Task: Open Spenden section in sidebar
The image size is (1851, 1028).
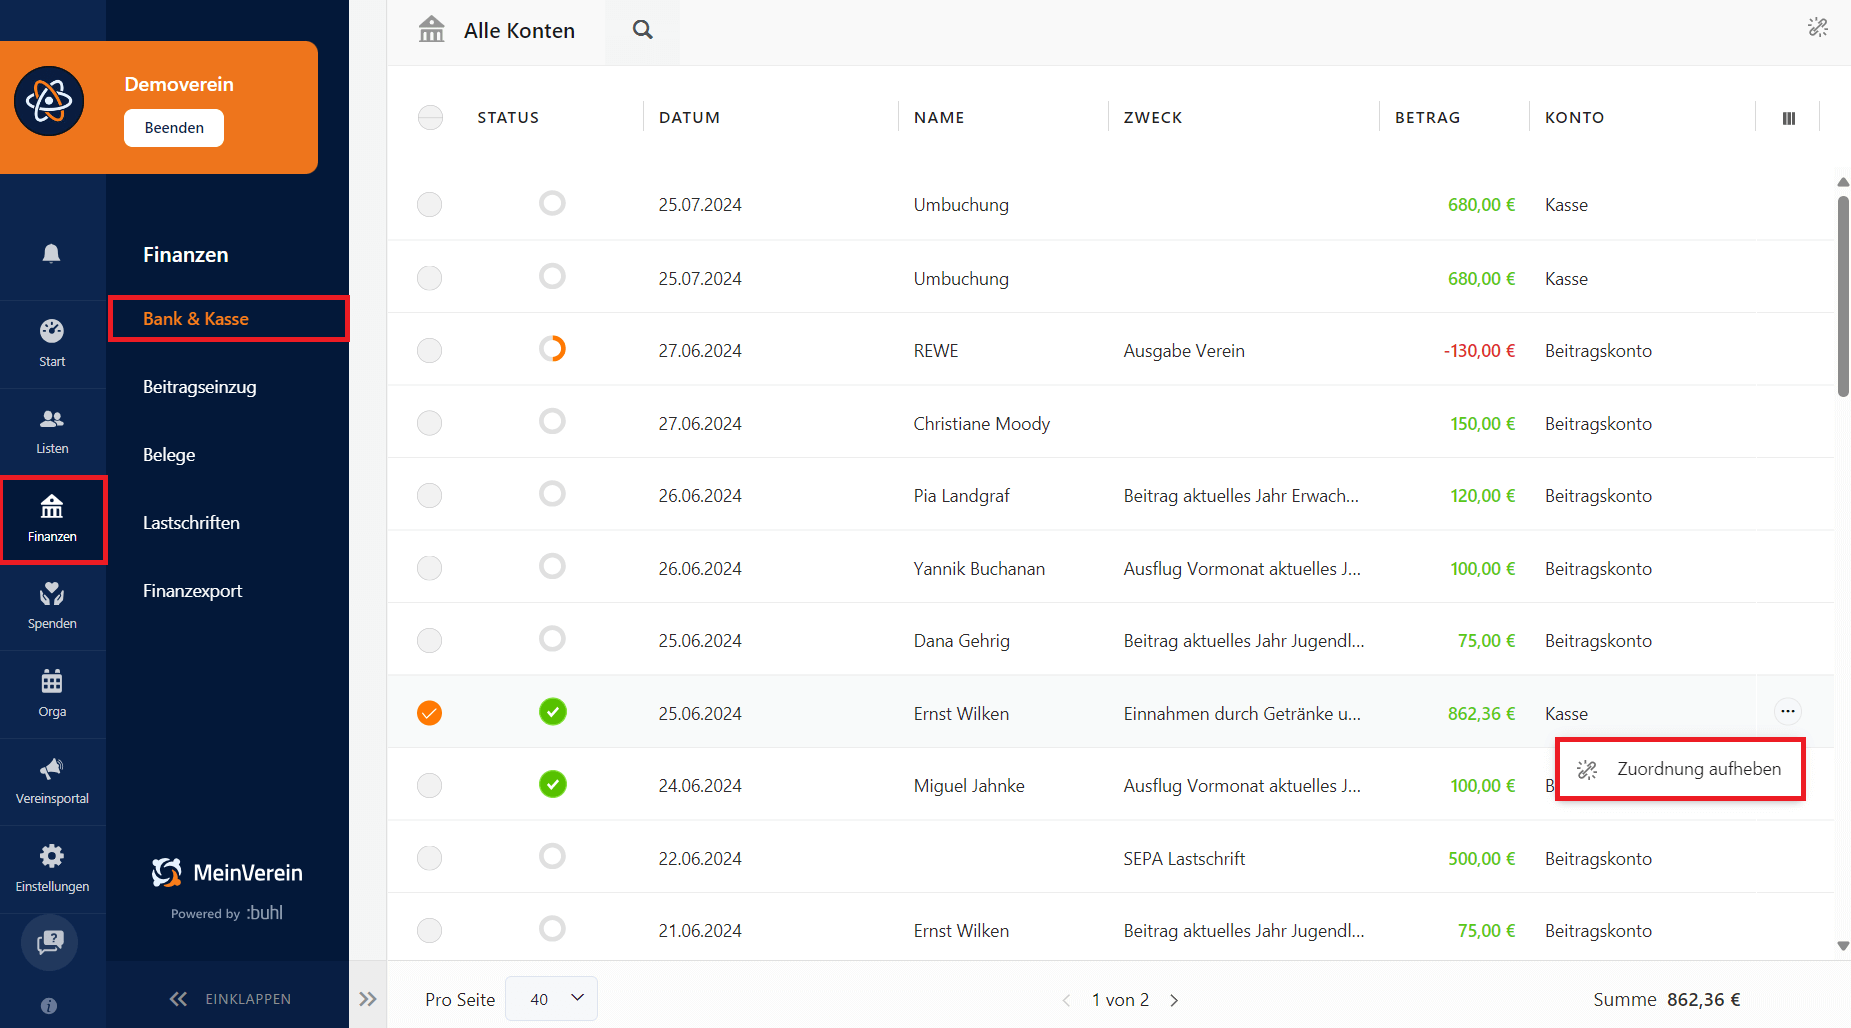Action: (52, 607)
